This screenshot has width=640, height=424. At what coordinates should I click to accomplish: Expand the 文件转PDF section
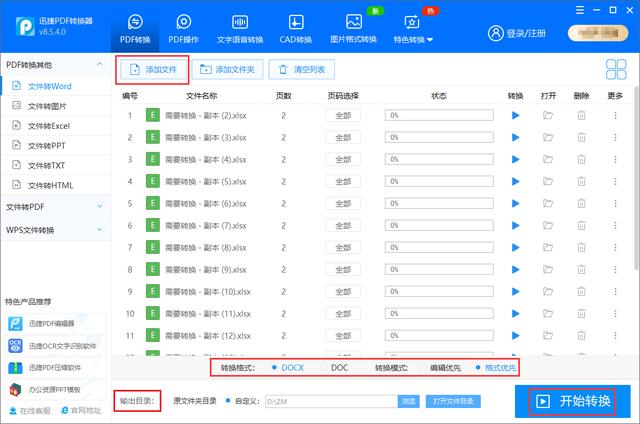point(55,207)
